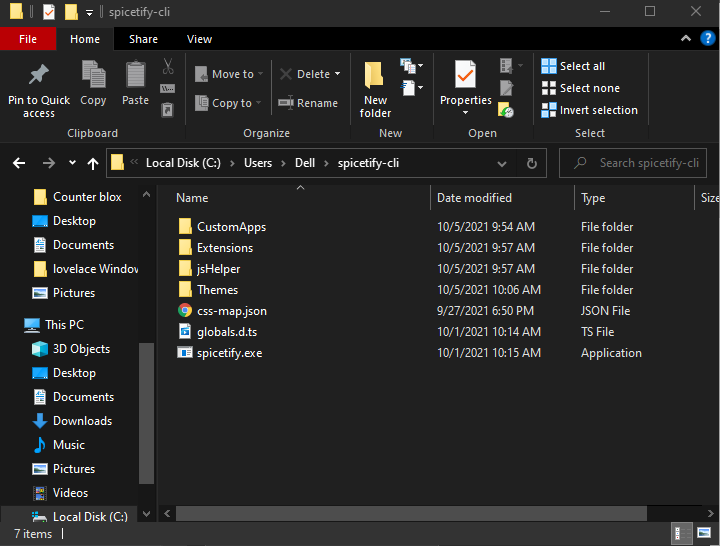
Task: Switch to Details view status icon
Action: [x=682, y=534]
